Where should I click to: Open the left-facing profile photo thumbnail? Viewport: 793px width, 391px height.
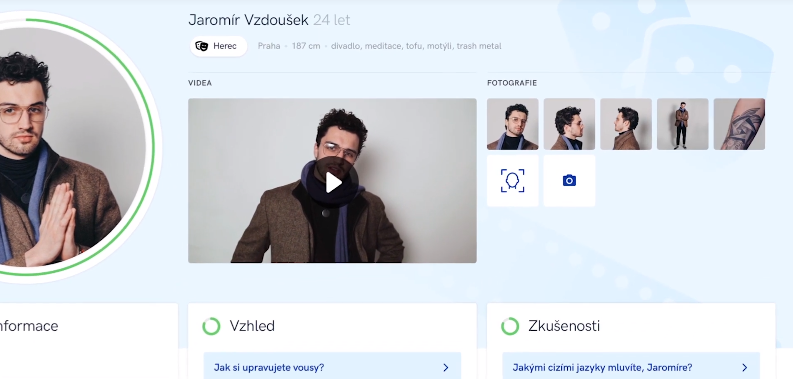[x=626, y=124]
